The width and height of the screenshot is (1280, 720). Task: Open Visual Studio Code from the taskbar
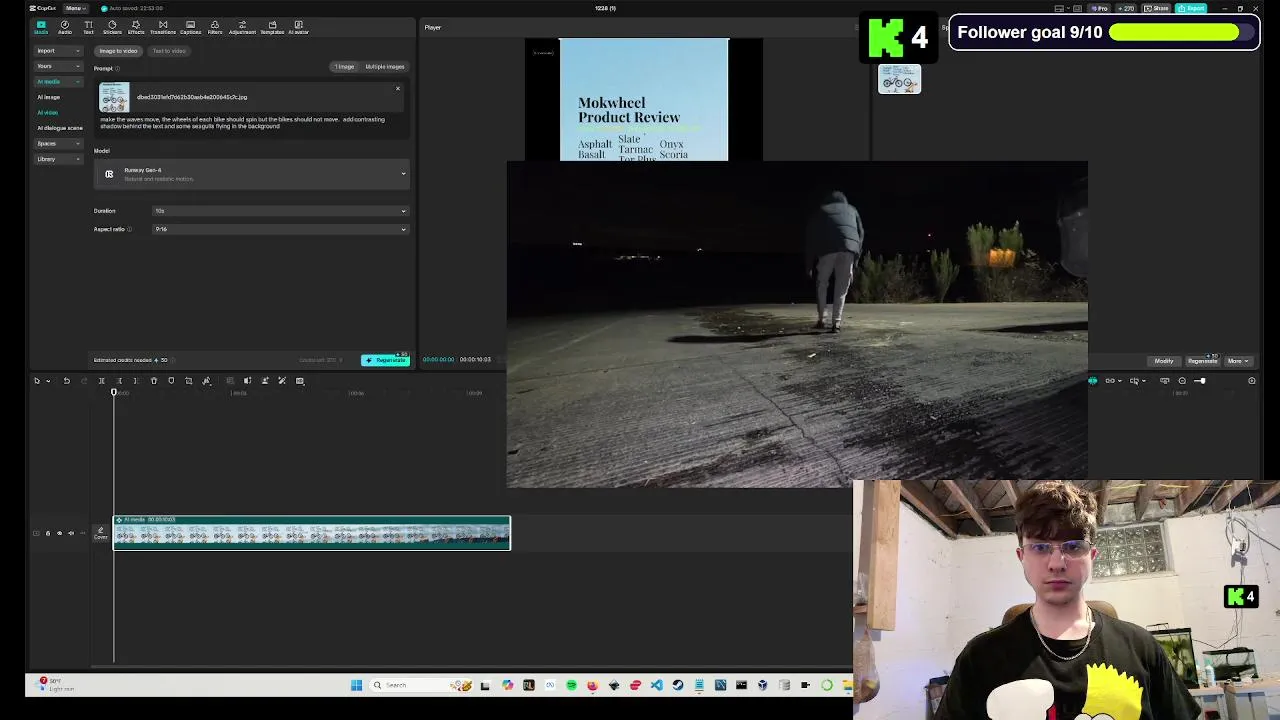pyautogui.click(x=656, y=685)
